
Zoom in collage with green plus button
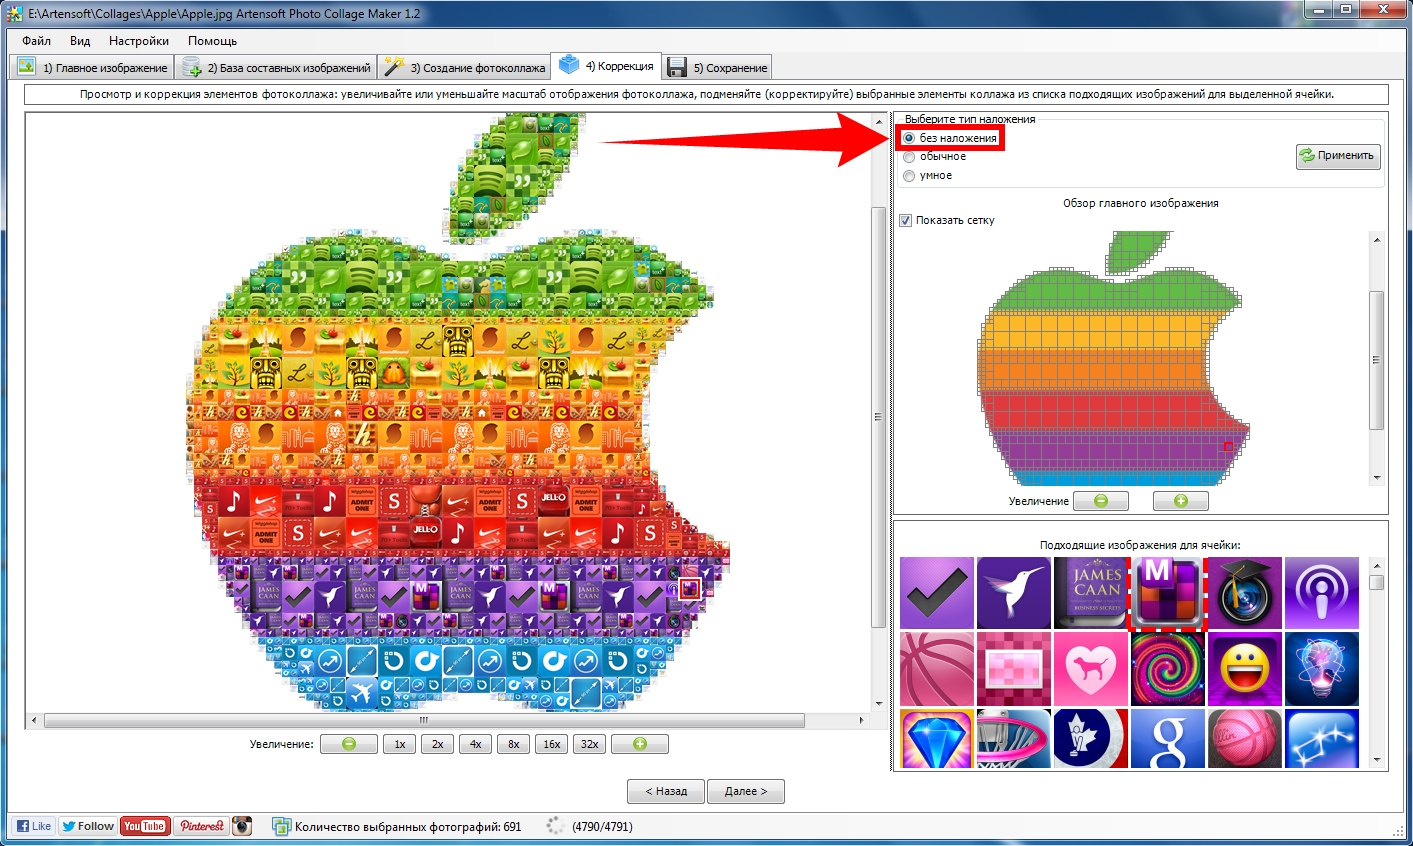639,744
